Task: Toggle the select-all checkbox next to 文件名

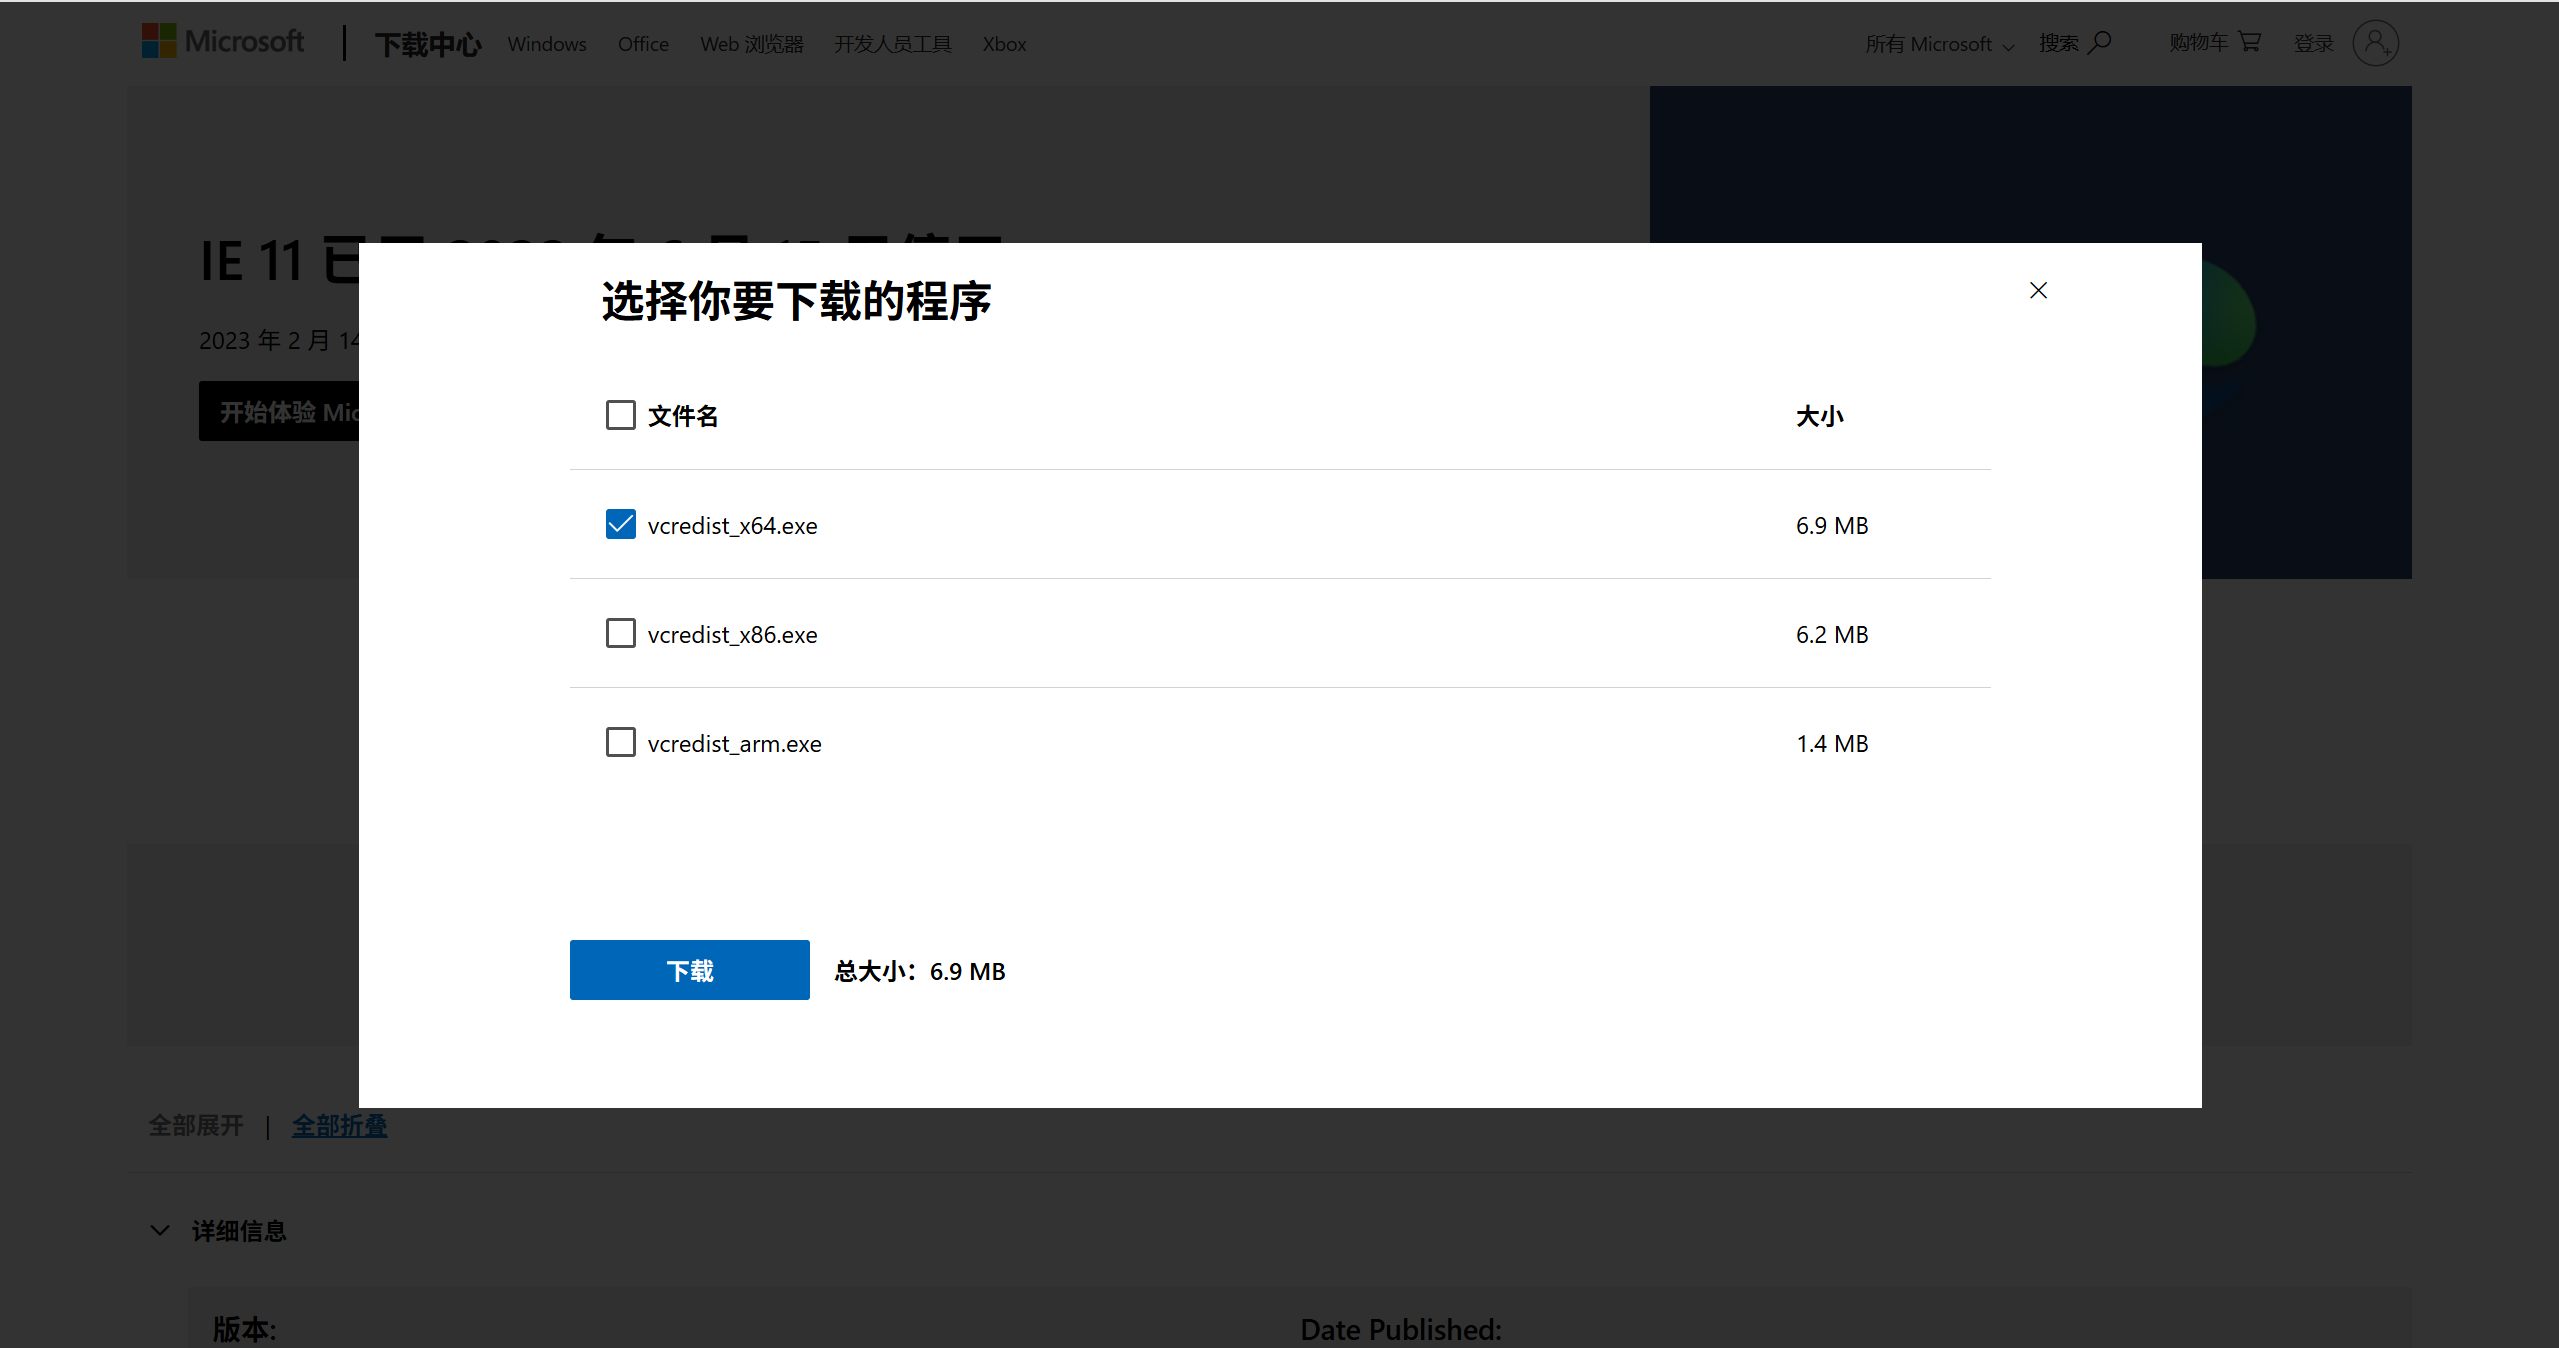Action: (620, 414)
